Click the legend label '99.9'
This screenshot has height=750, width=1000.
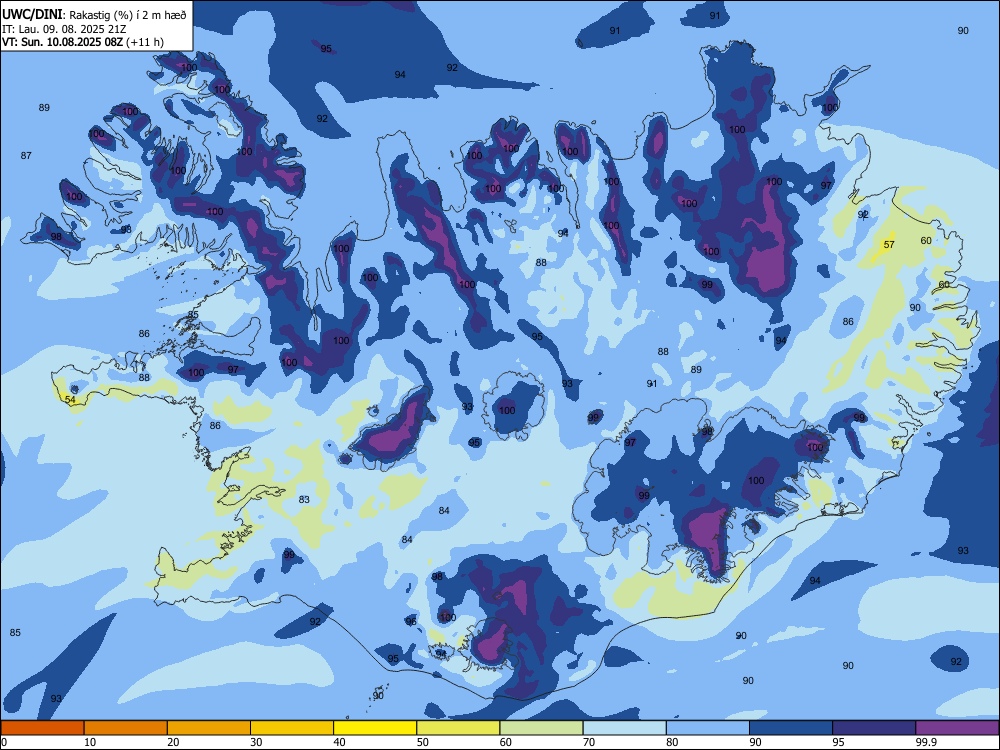tap(926, 742)
